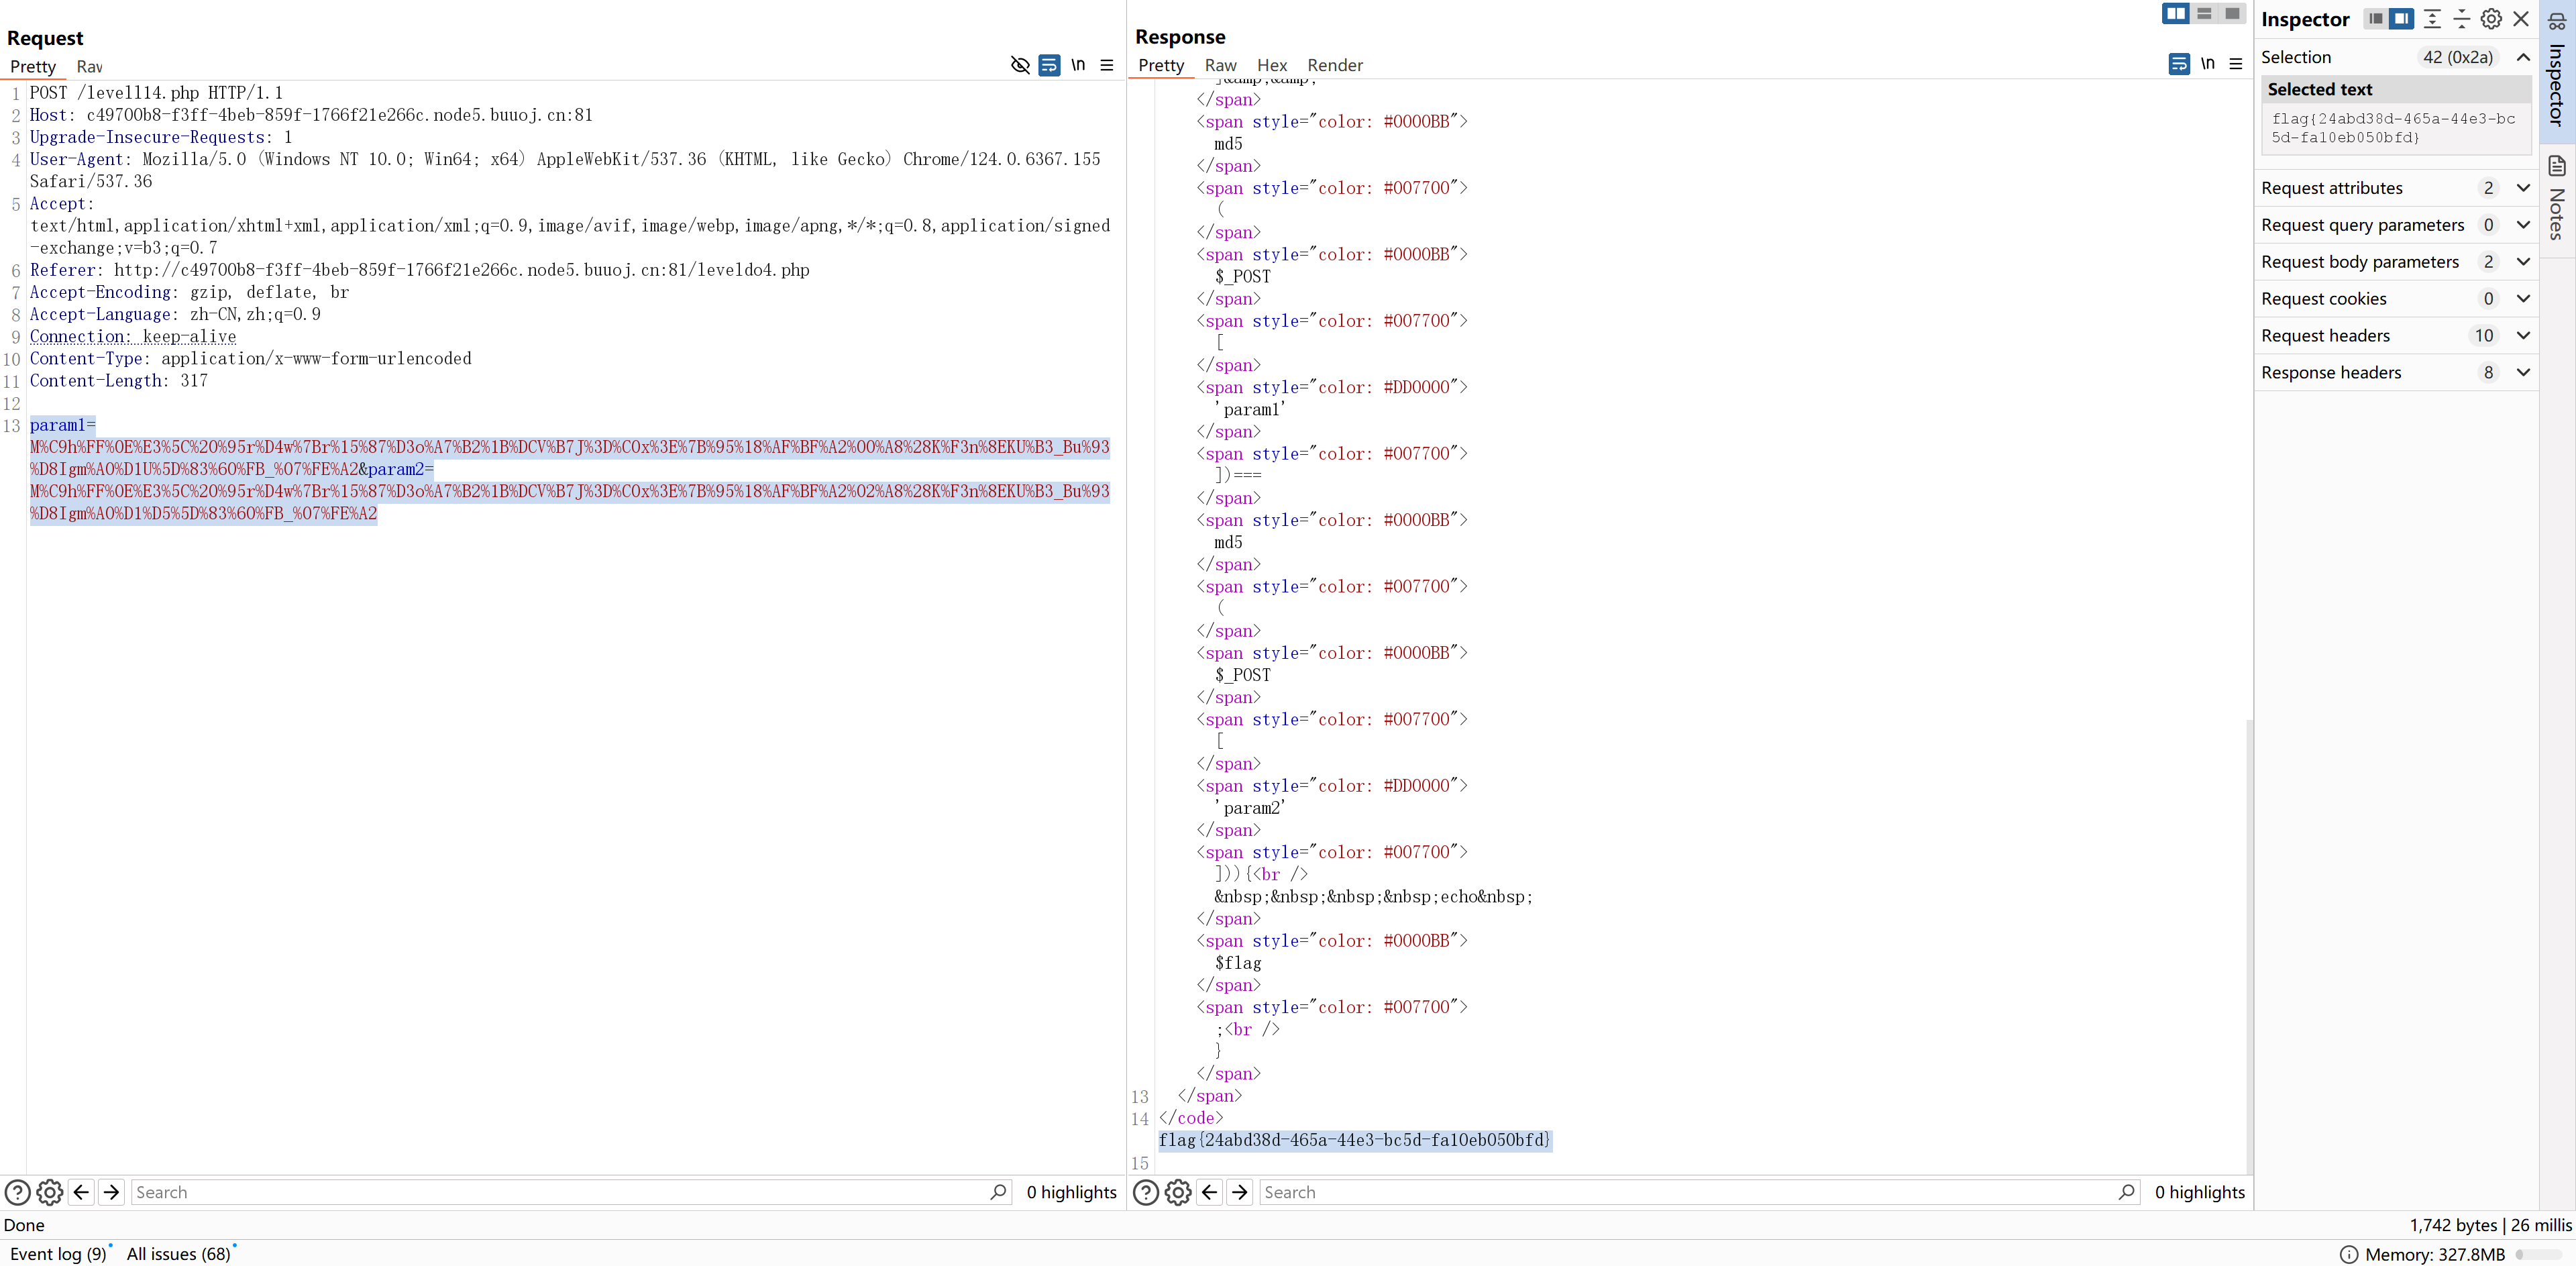The height and width of the screenshot is (1266, 2576).
Task: Open All issues from status bar
Action: pyautogui.click(x=178, y=1254)
